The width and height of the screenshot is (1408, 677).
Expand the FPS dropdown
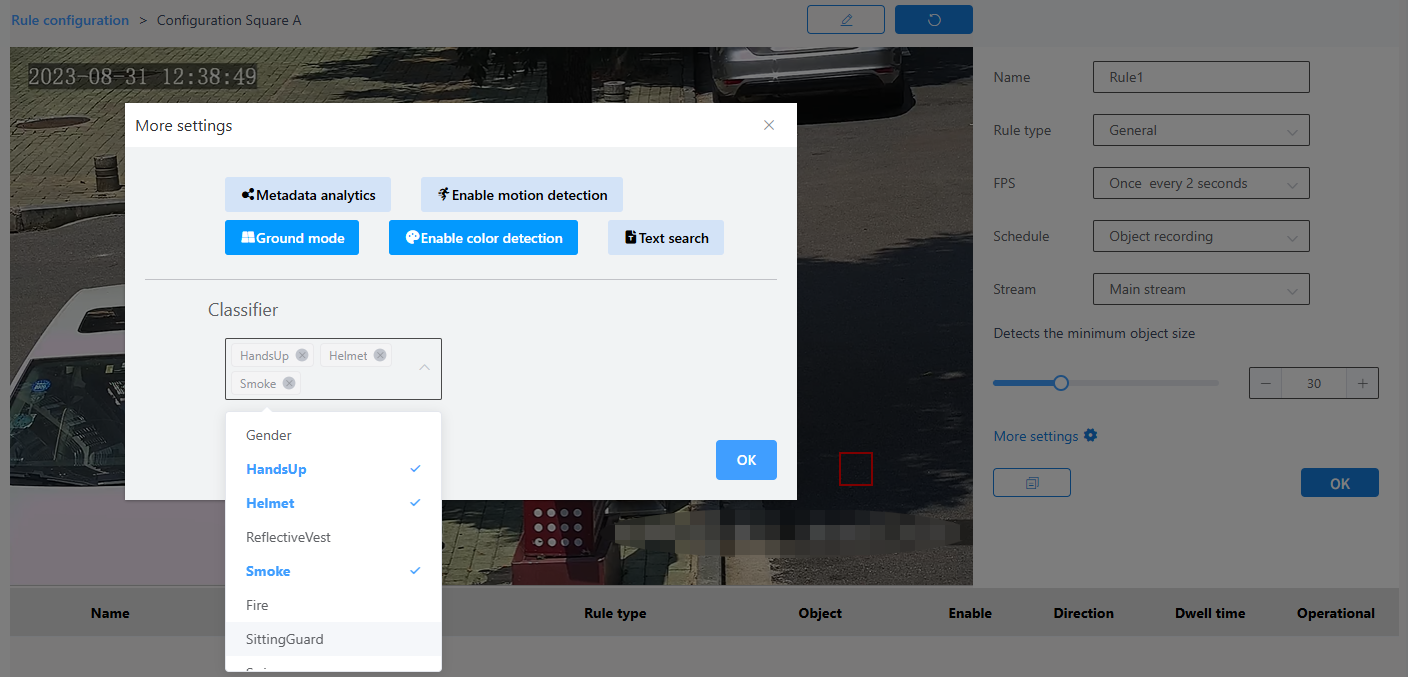[x=1201, y=184]
